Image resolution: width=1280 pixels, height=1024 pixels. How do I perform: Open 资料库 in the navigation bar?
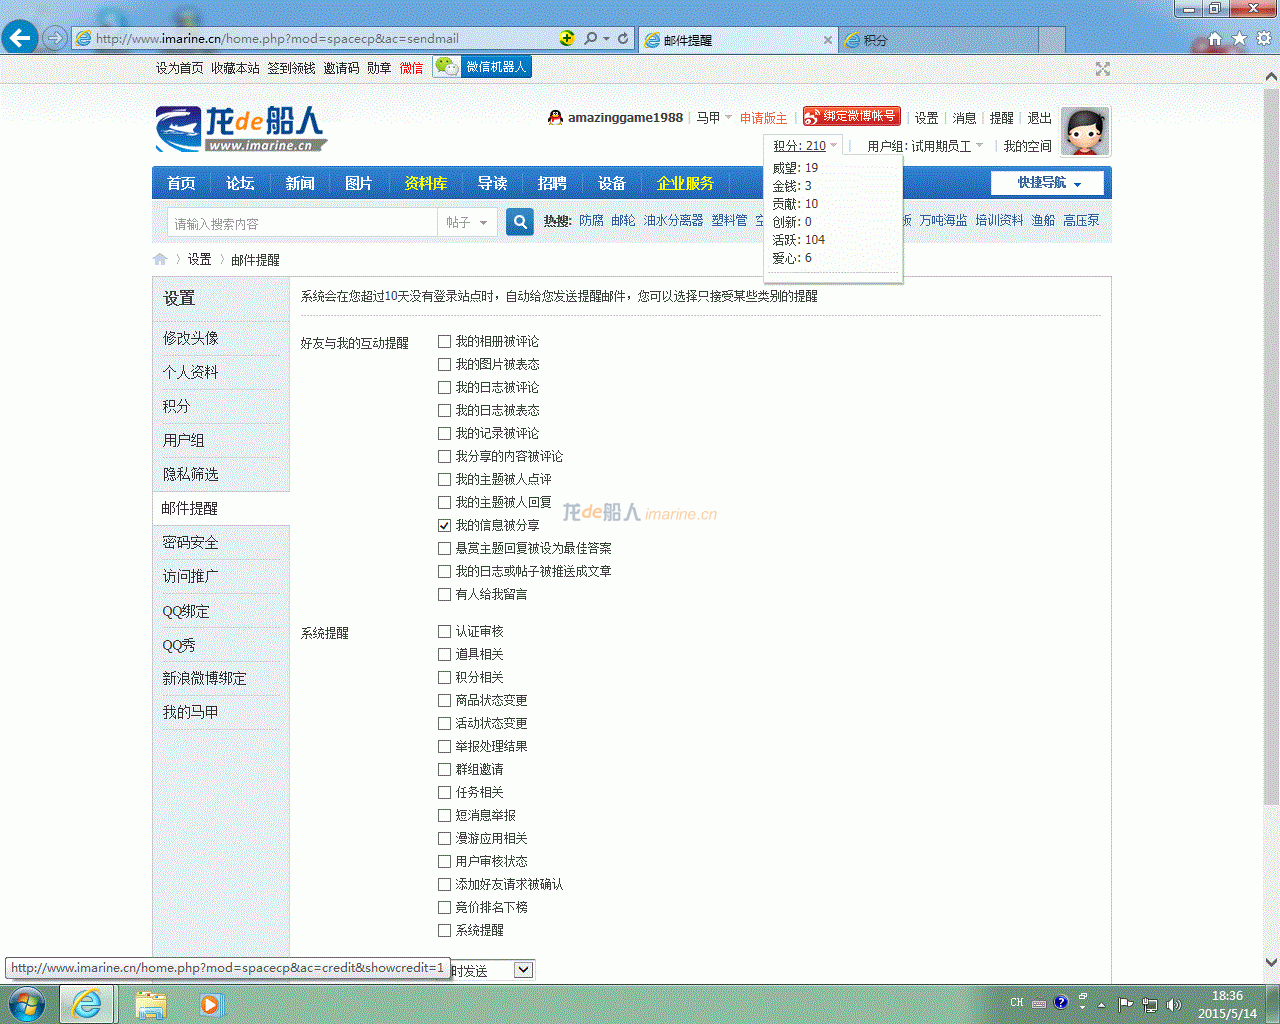pyautogui.click(x=426, y=183)
